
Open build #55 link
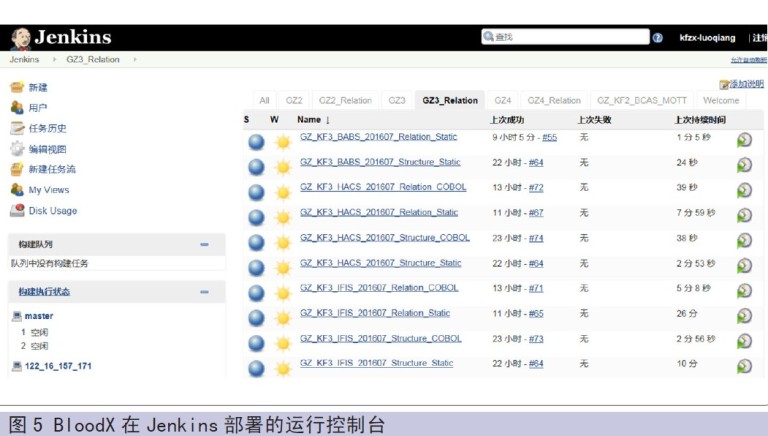point(550,138)
